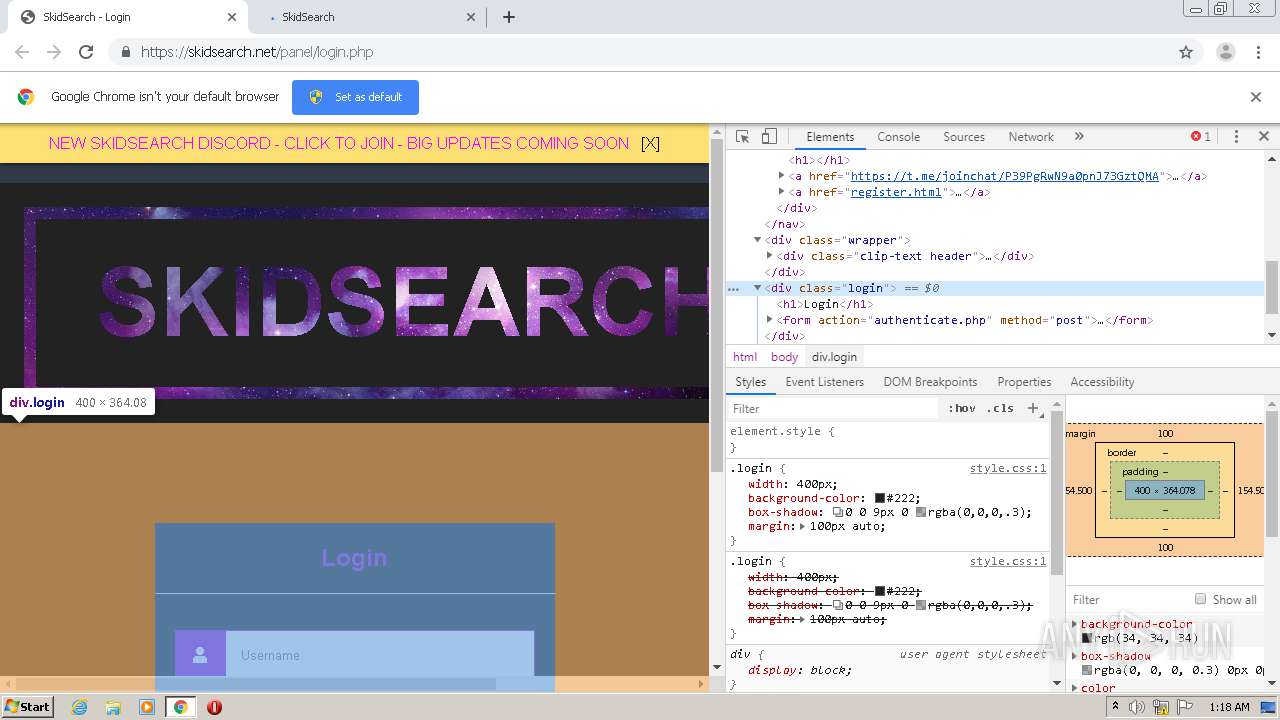Close the DevTools panel
Image resolution: width=1280 pixels, height=720 pixels.
click(x=1263, y=137)
